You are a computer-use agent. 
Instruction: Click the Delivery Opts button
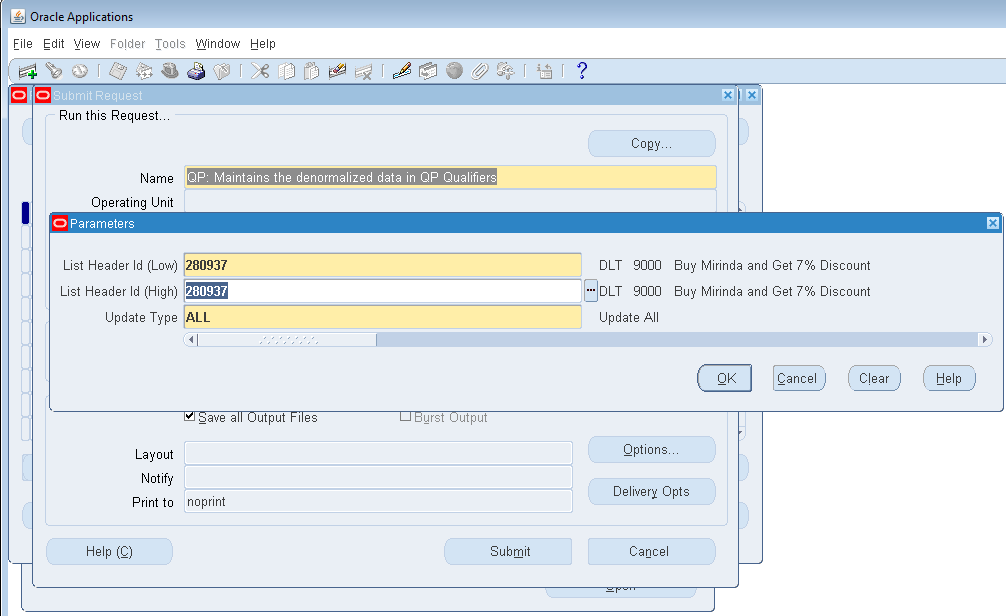pos(651,491)
